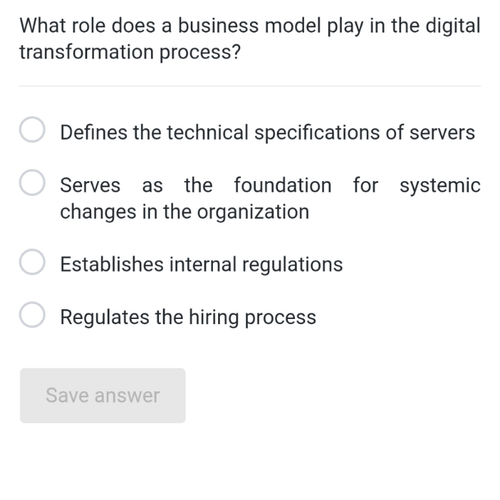500x500 pixels.
Task: Select the radio button for 'Defines the technical specifications of servers'
Action: 32,129
